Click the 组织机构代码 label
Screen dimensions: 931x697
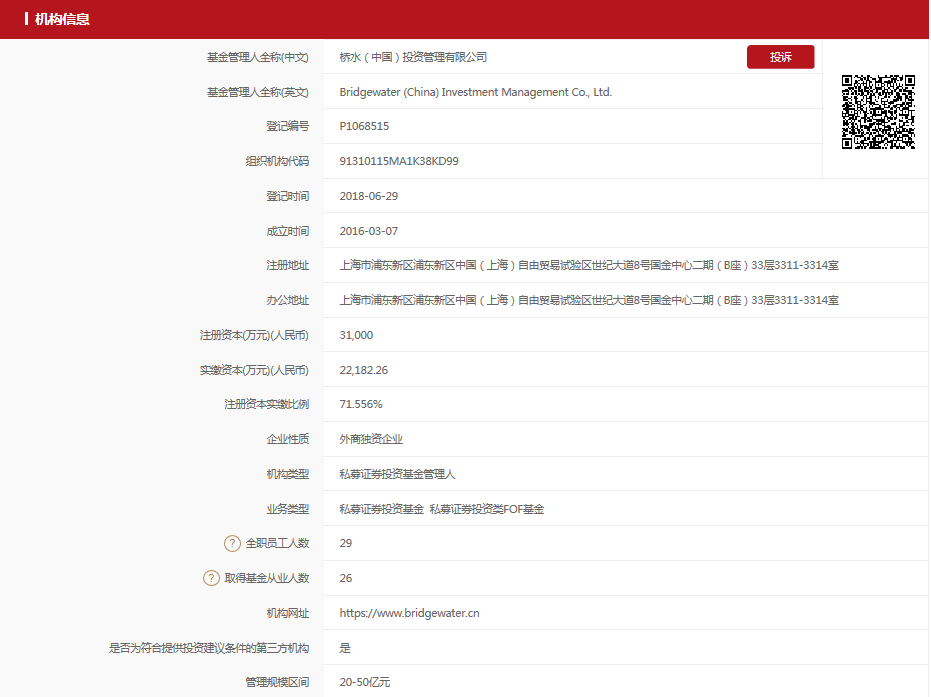click(x=277, y=161)
